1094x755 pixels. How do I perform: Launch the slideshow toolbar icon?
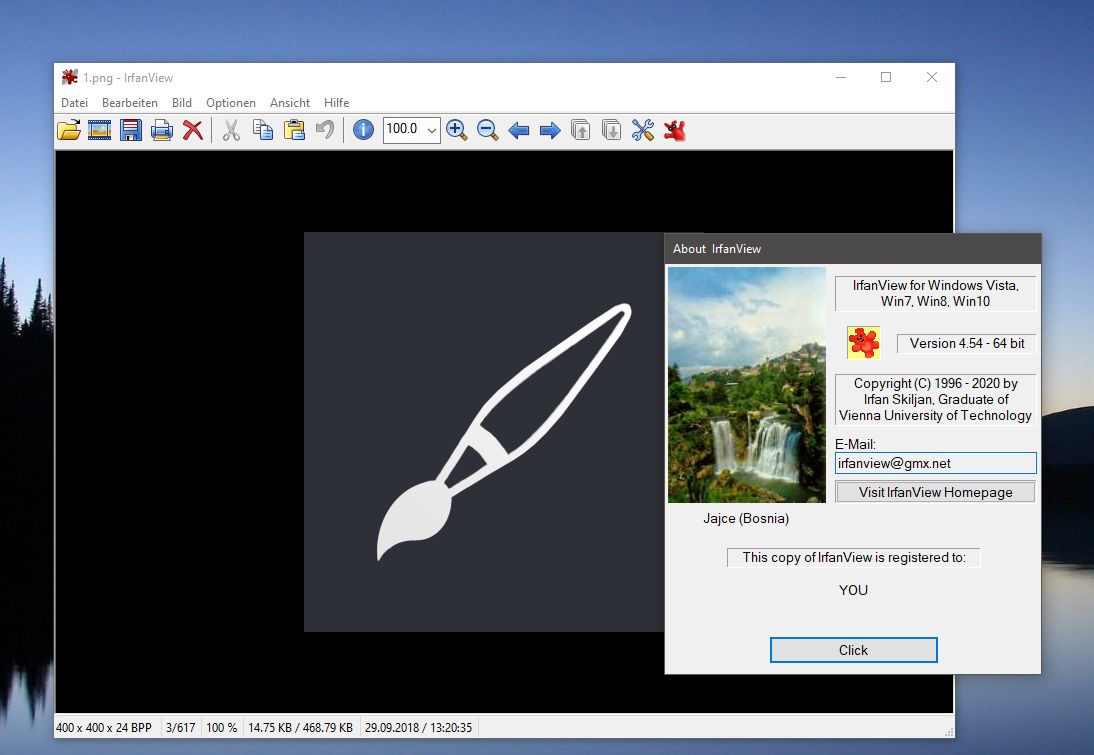point(100,130)
